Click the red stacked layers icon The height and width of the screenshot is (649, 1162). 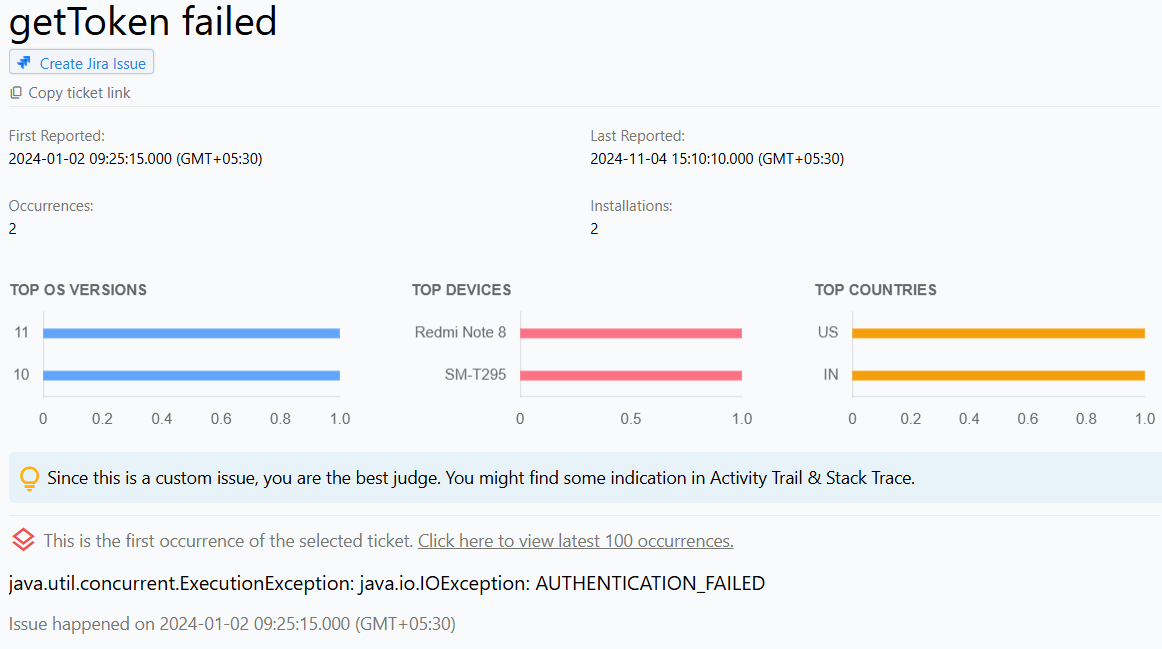pyautogui.click(x=23, y=541)
